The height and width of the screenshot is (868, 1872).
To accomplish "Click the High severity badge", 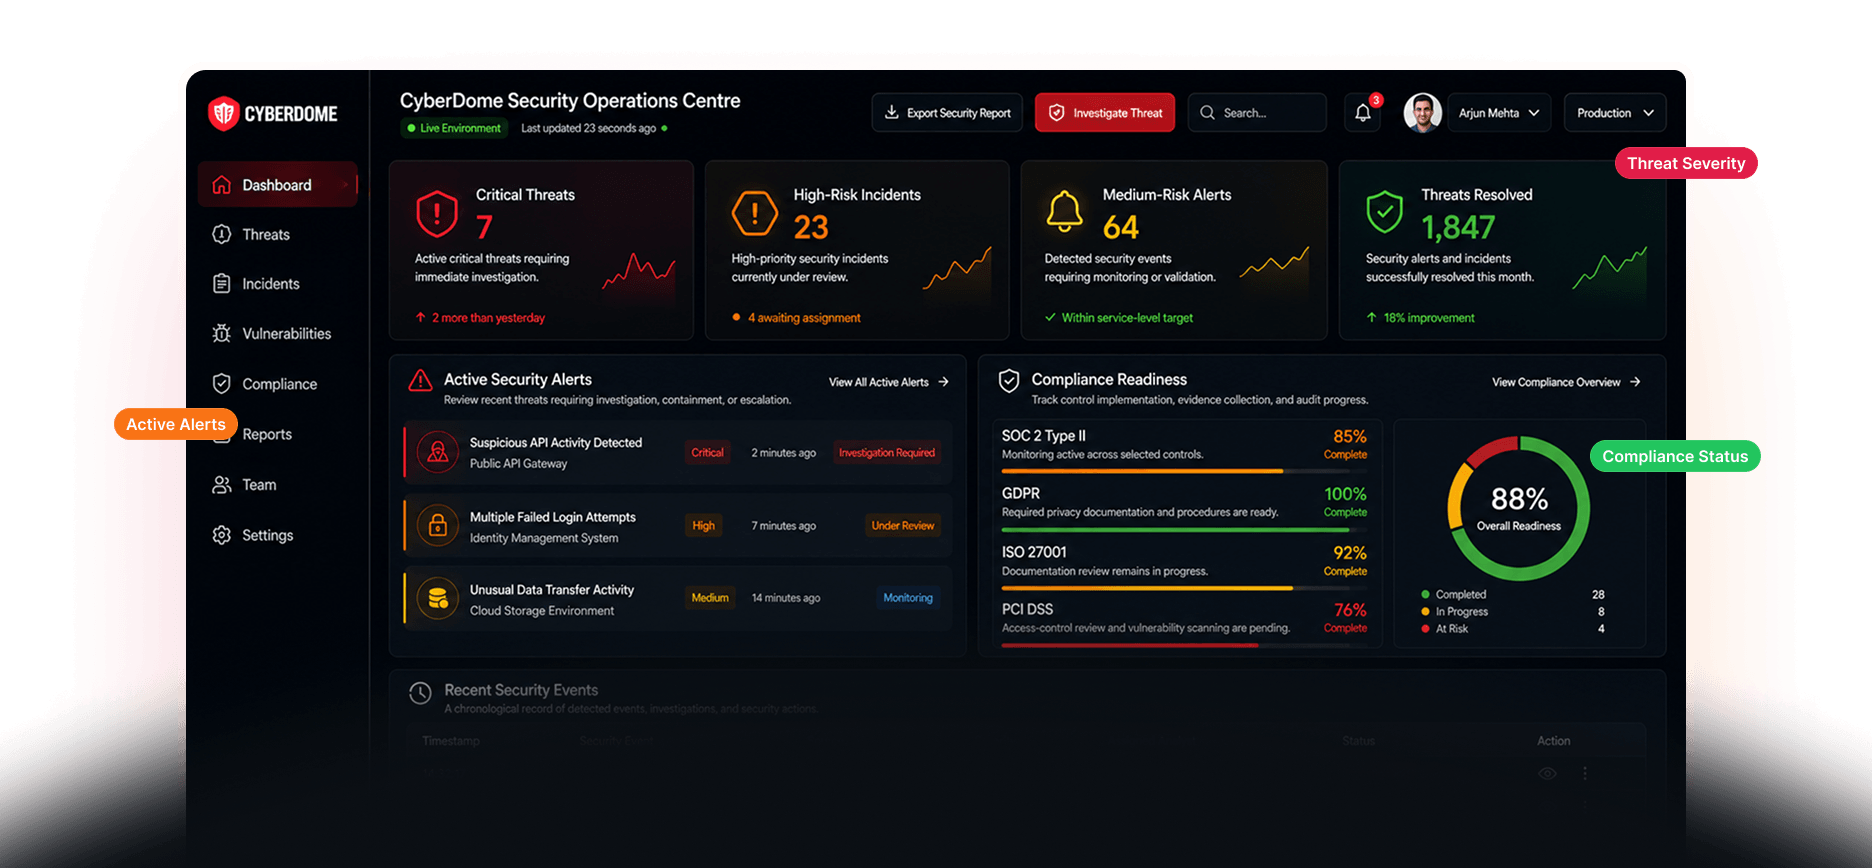I will (704, 526).
